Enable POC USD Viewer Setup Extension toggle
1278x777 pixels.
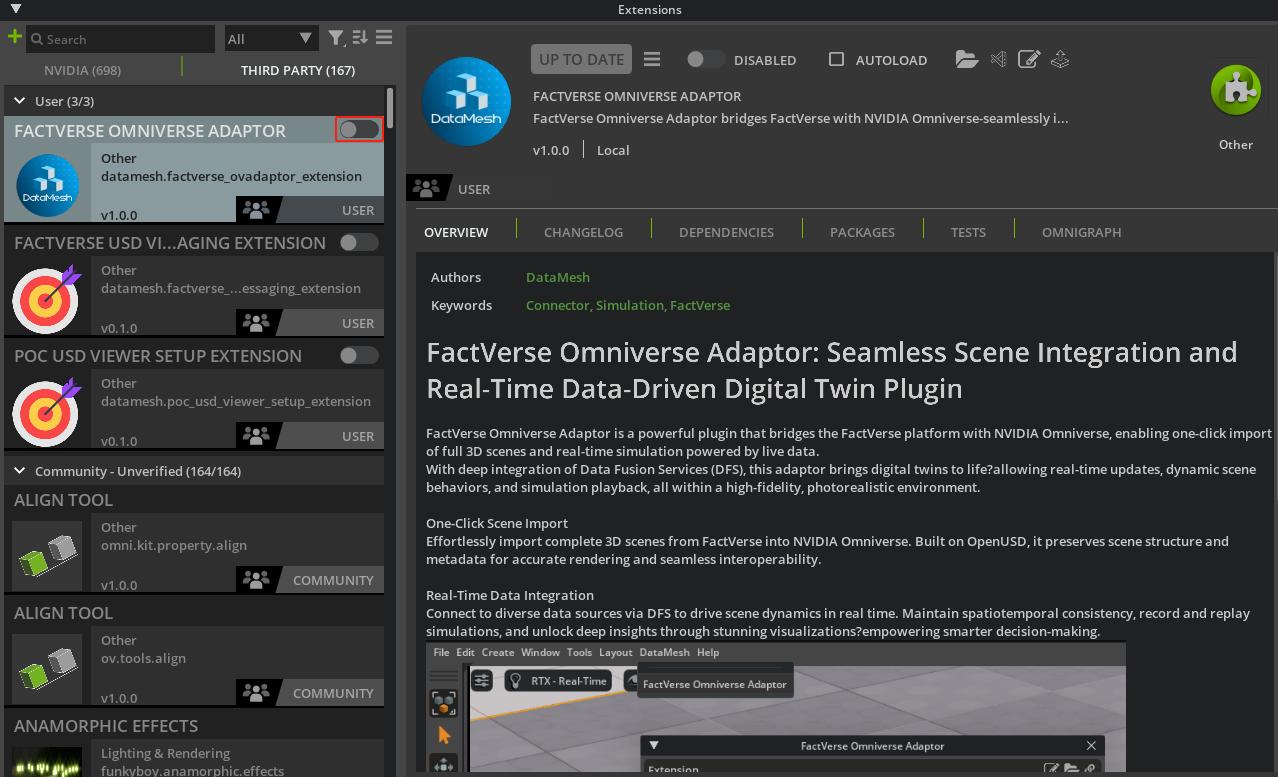coord(359,355)
